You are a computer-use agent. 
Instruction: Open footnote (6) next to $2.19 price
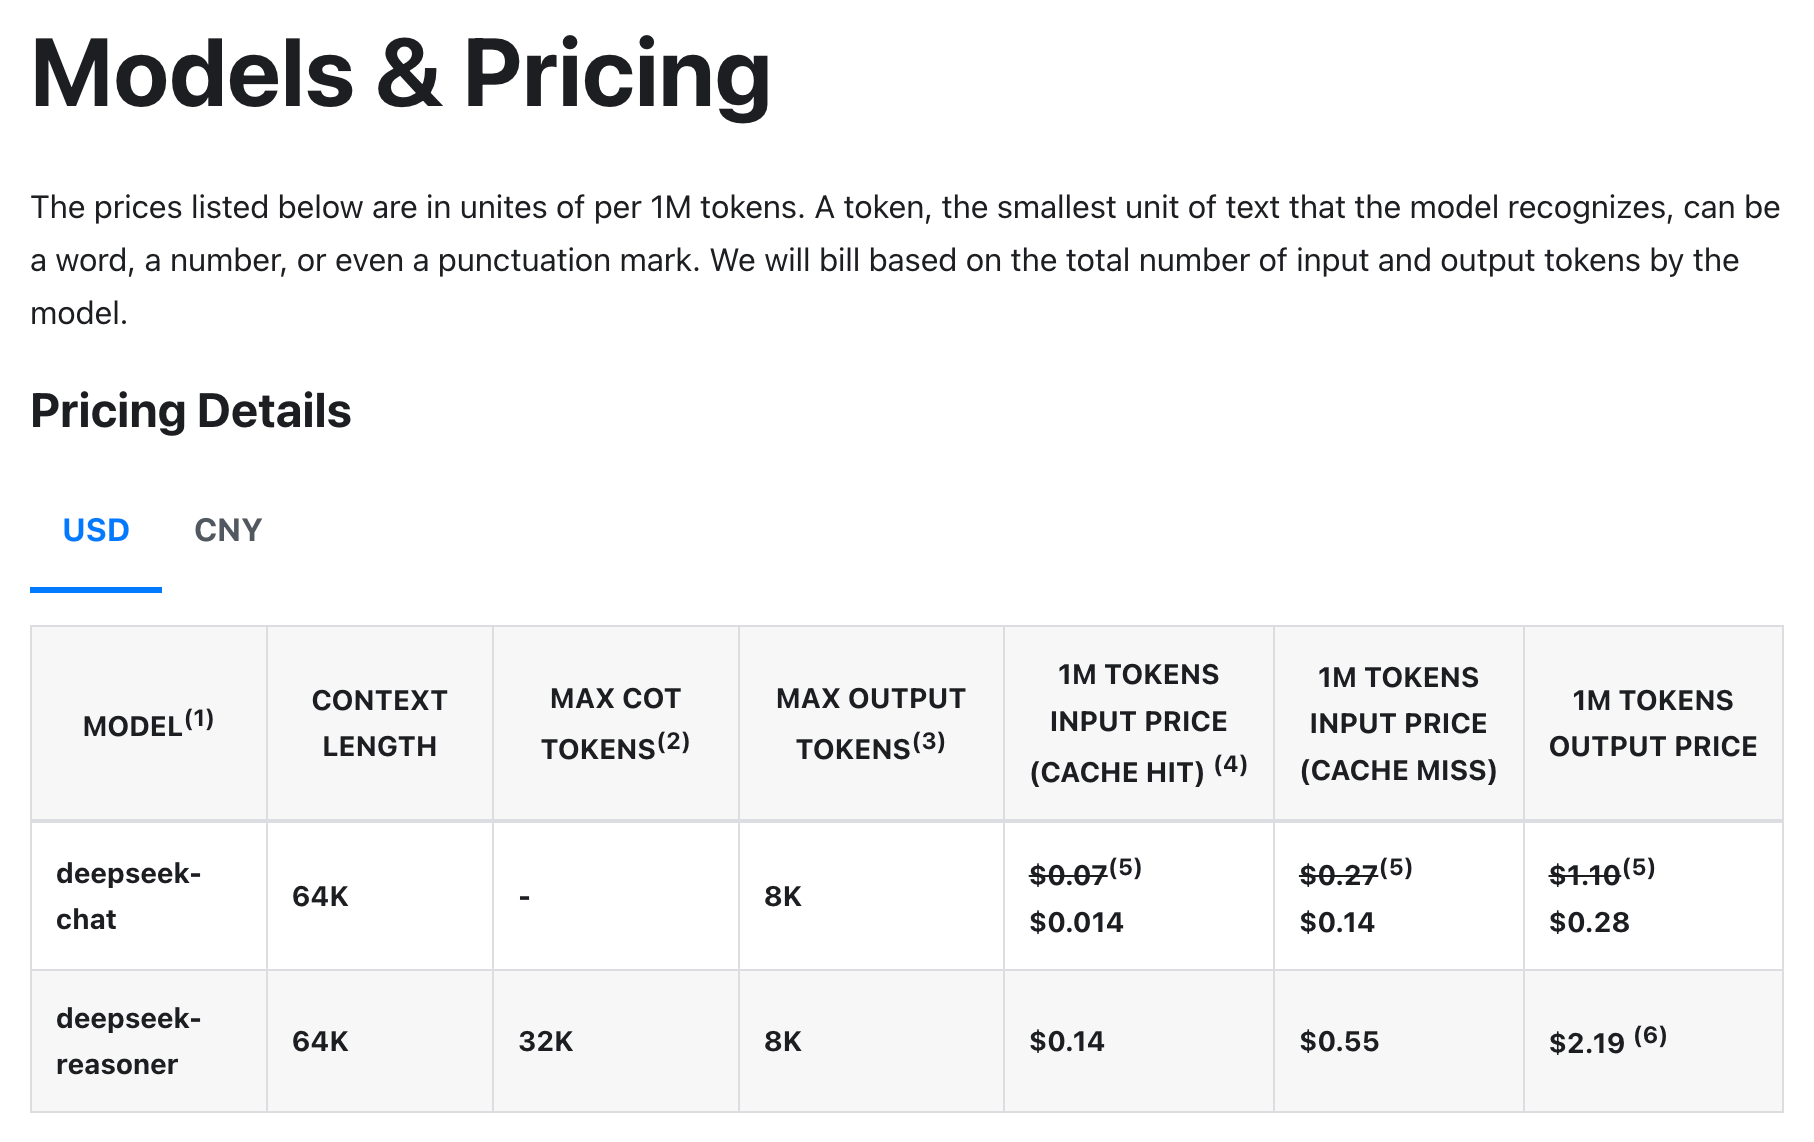(1650, 1035)
